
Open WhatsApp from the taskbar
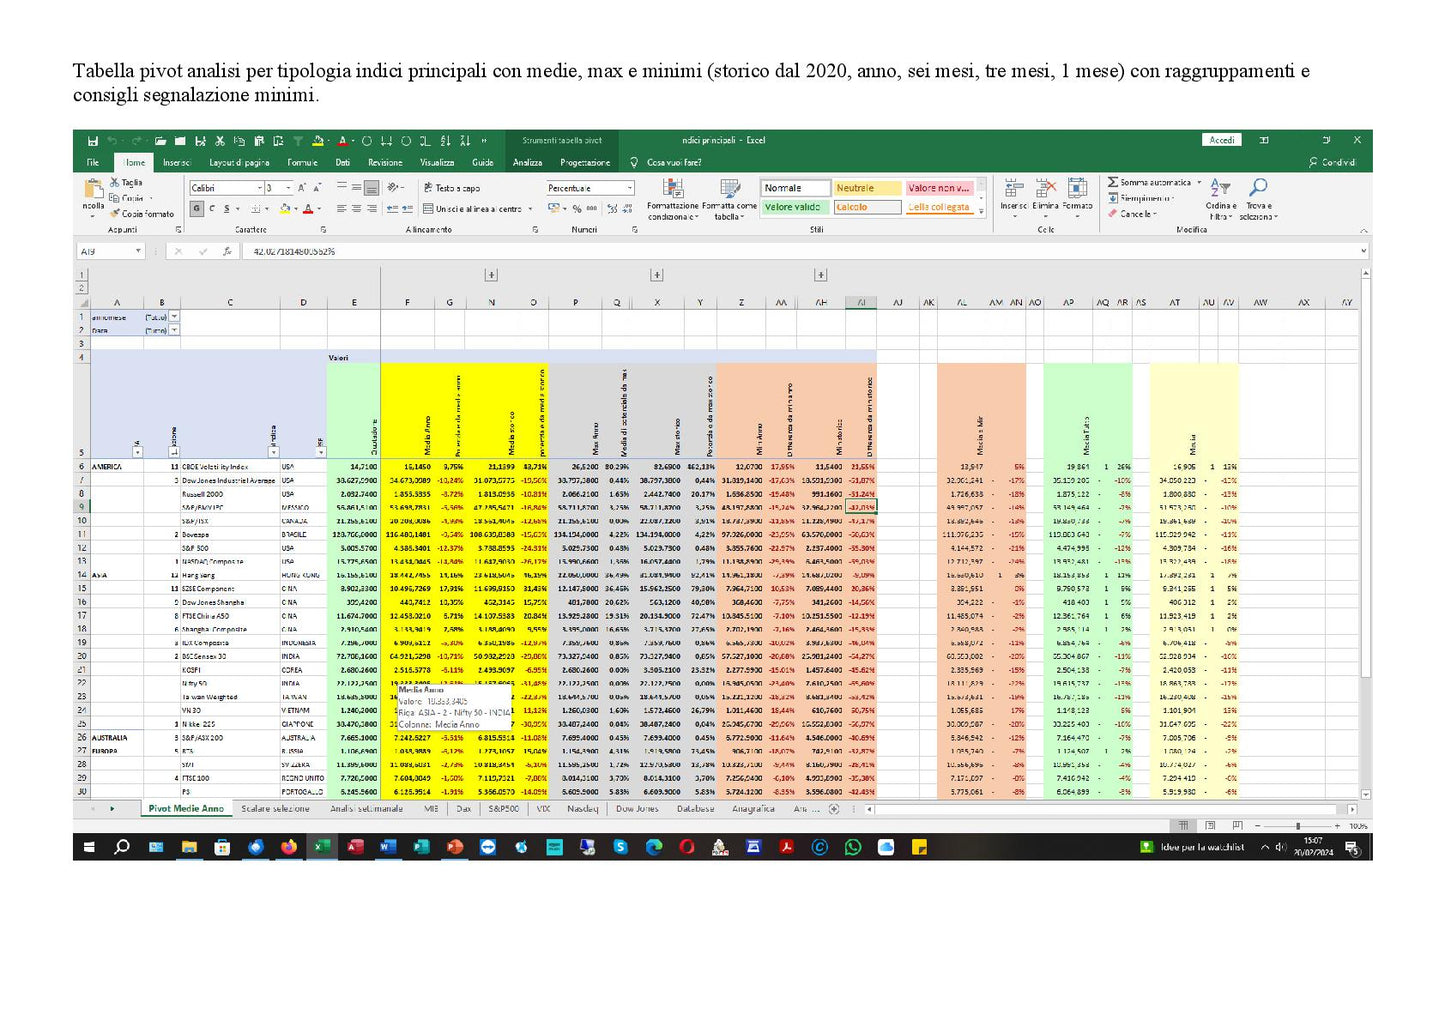853,847
